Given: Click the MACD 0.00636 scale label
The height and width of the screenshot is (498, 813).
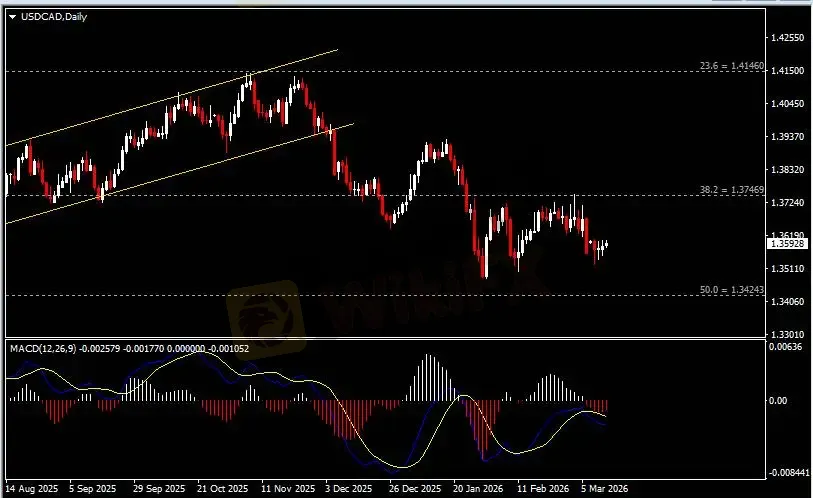Looking at the screenshot, I should pos(785,348).
